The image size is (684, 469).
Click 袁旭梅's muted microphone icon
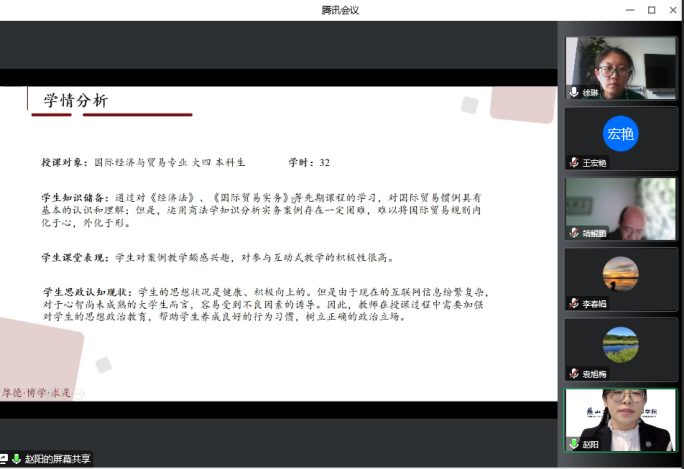pyautogui.click(x=574, y=374)
